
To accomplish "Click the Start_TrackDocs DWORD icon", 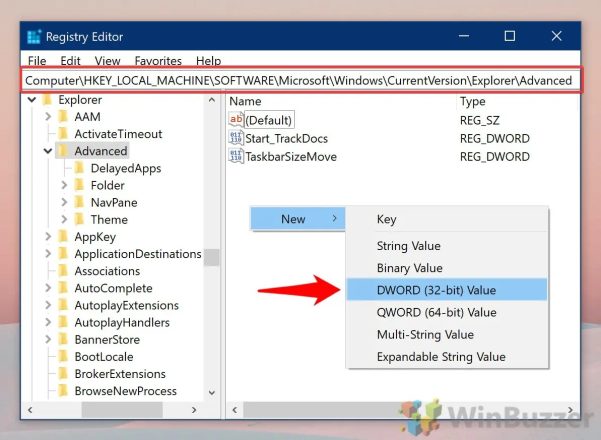I will (x=236, y=138).
